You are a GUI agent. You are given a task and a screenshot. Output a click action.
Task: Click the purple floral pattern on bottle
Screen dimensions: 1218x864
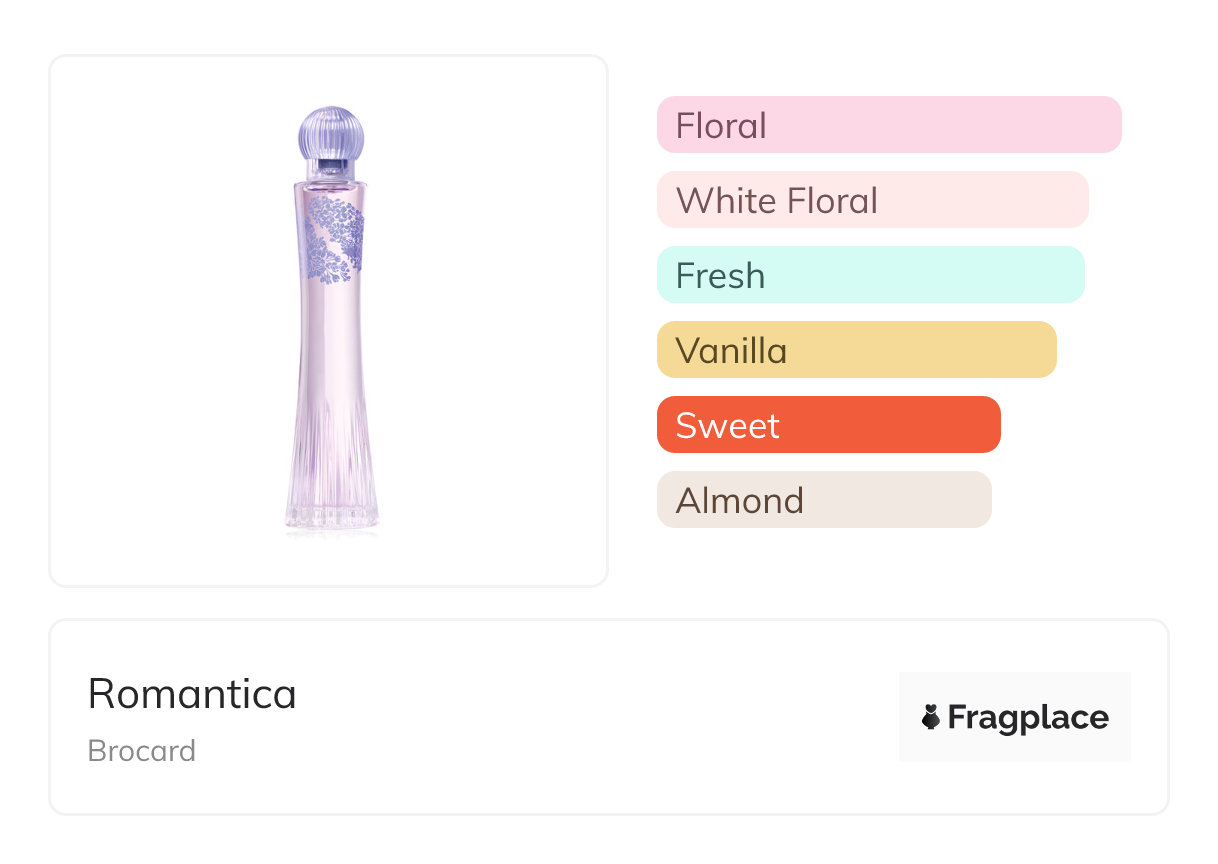coord(332,238)
